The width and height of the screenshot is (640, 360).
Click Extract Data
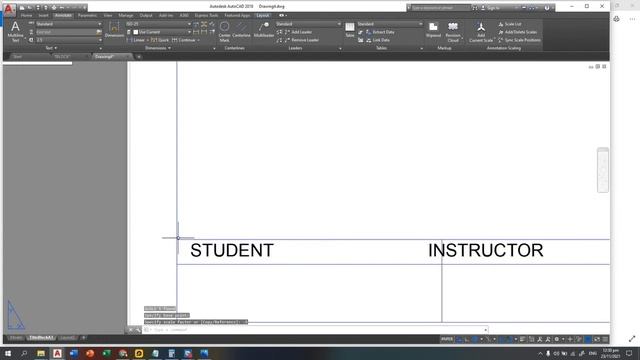click(x=380, y=32)
